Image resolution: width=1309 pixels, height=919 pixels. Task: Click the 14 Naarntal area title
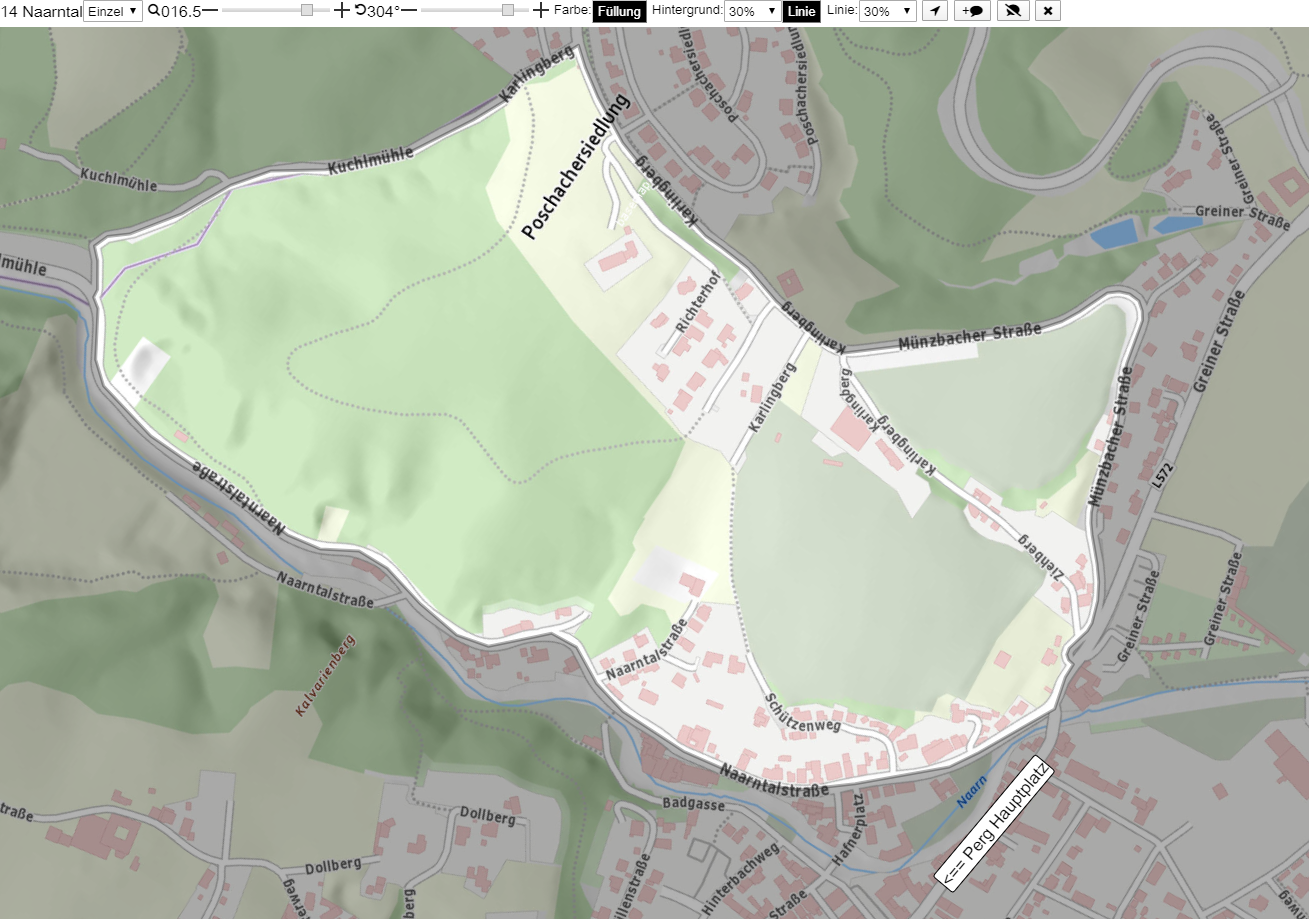click(41, 11)
